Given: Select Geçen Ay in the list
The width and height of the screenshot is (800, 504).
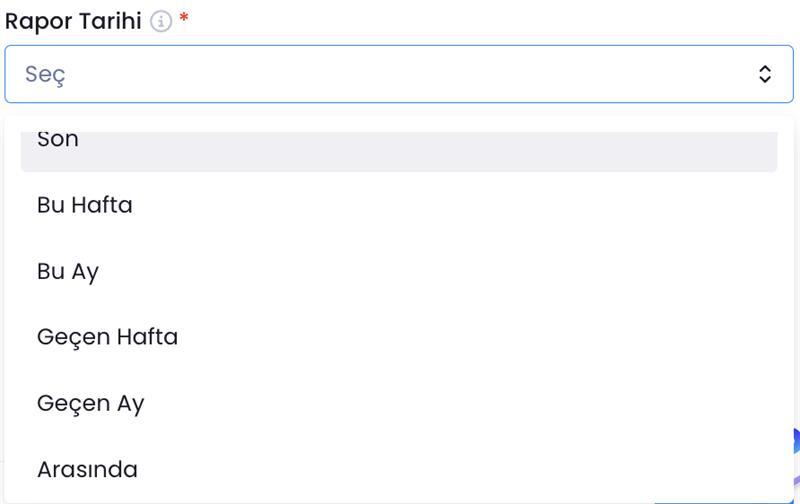Looking at the screenshot, I should coord(91,403).
